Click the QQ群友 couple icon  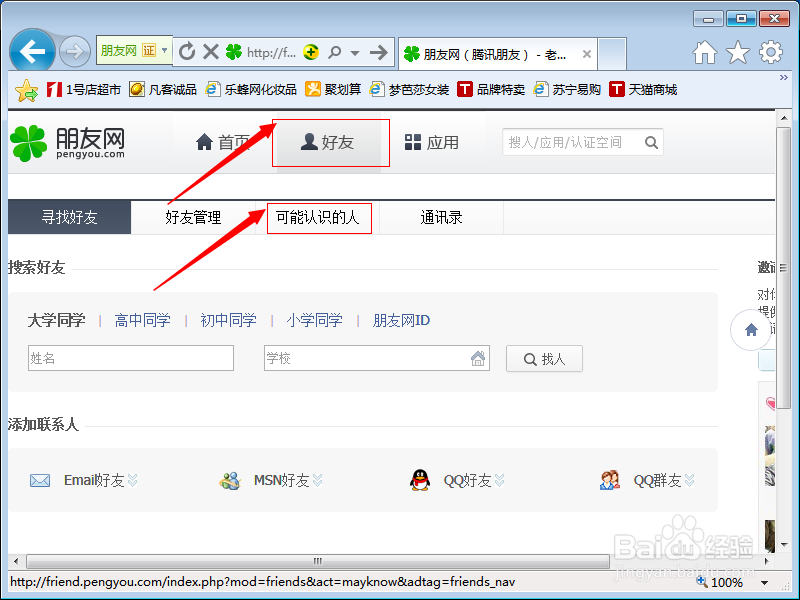[x=609, y=480]
